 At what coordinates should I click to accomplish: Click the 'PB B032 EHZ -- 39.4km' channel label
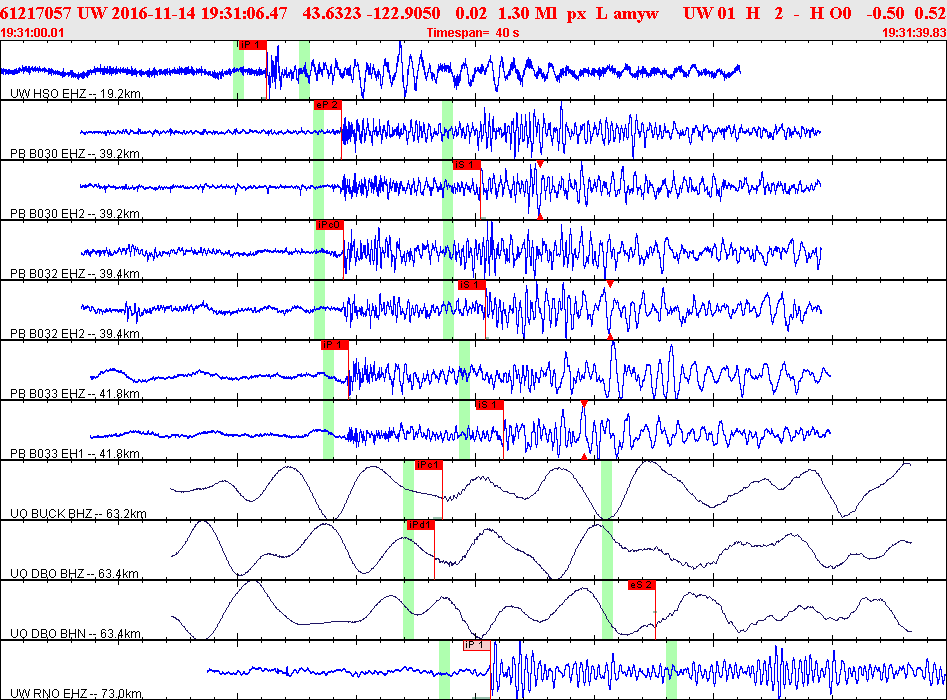[x=76, y=274]
